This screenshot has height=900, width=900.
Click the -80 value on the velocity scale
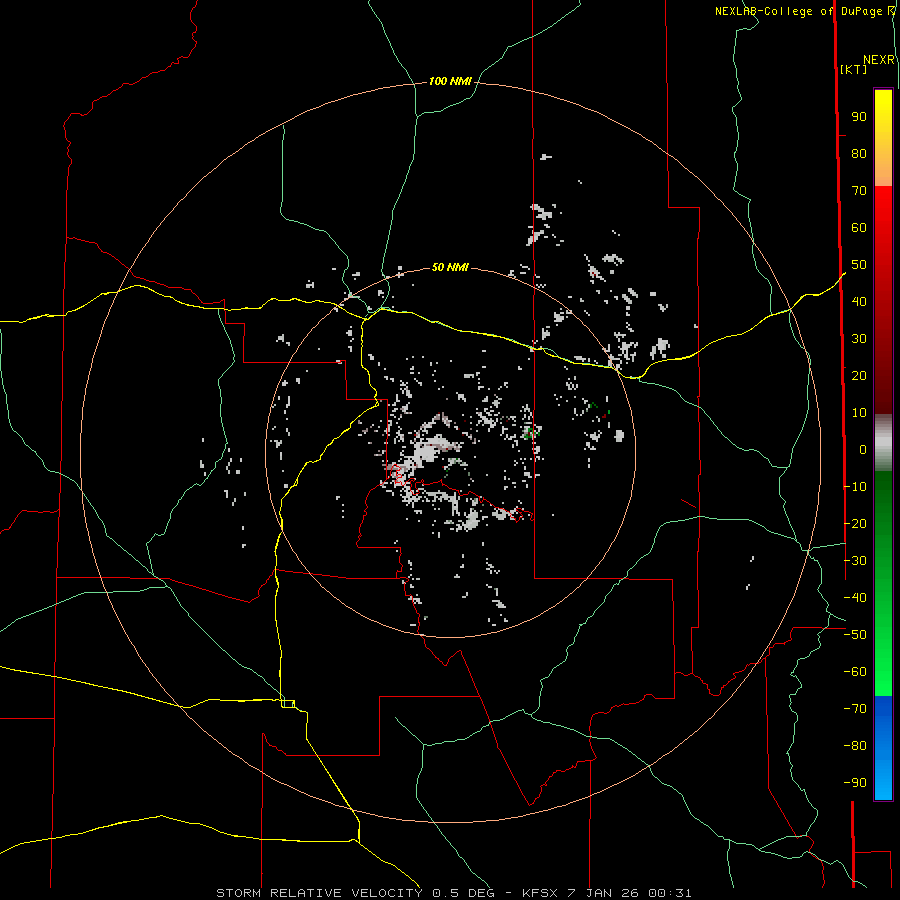(855, 746)
